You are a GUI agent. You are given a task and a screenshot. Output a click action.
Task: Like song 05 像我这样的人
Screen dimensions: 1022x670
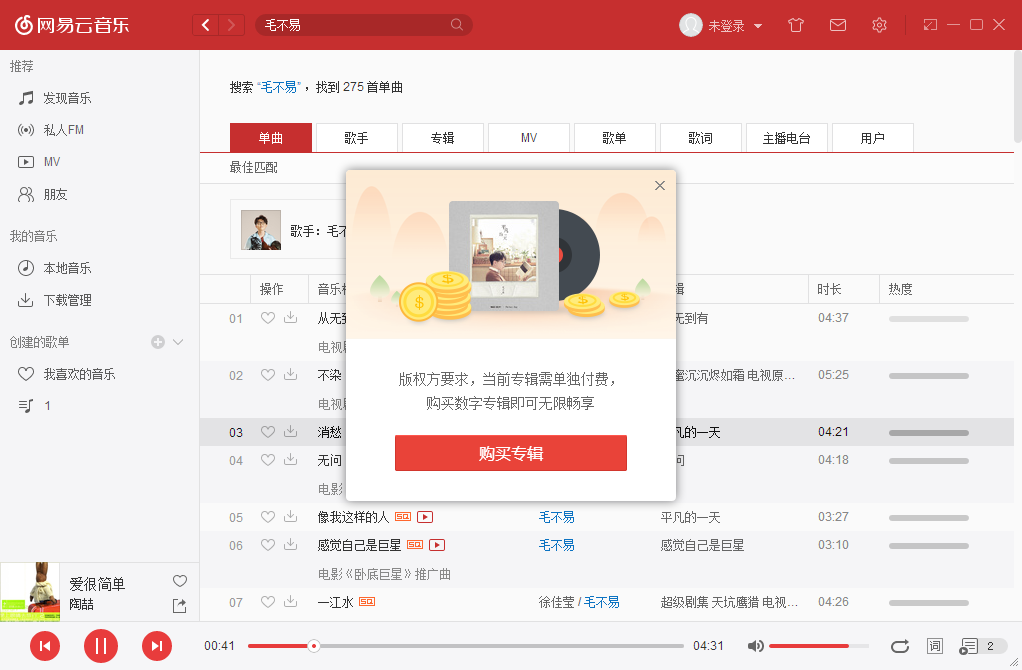pyautogui.click(x=268, y=517)
